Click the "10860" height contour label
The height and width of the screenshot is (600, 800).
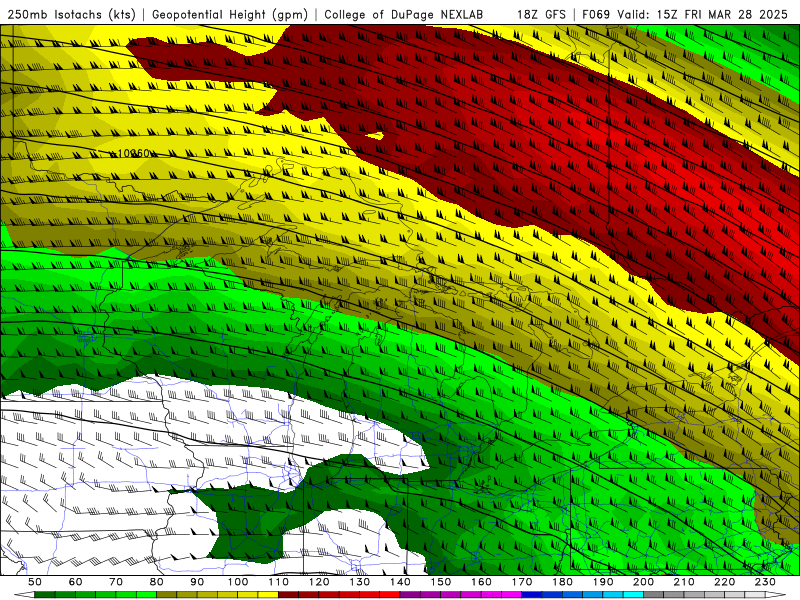[134, 153]
